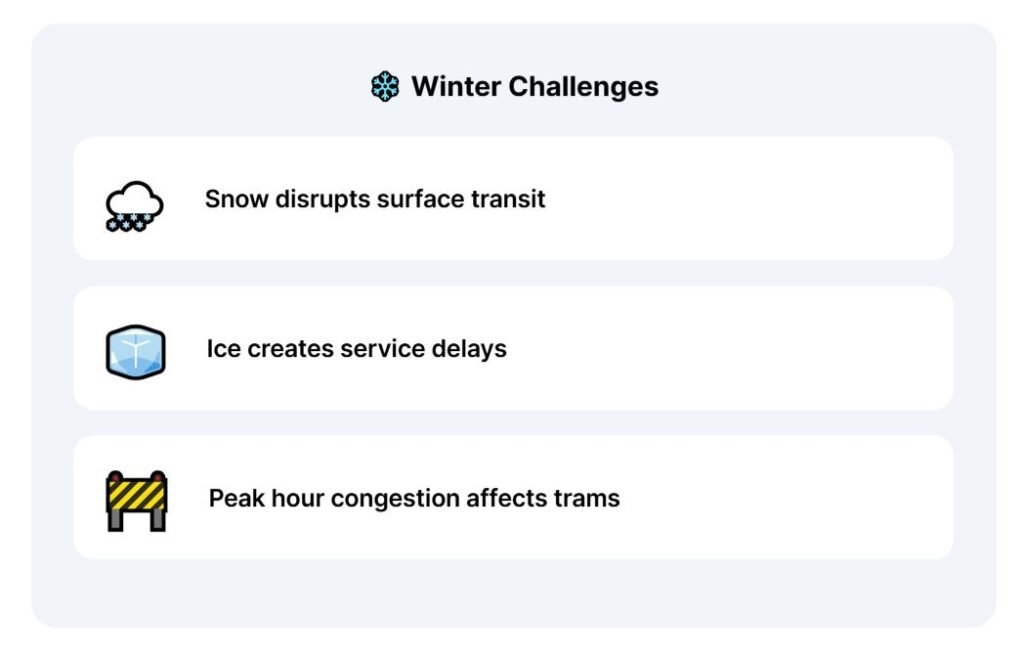Open the Snow disrupts surface transit item
This screenshot has height=660, width=1024.
click(513, 199)
